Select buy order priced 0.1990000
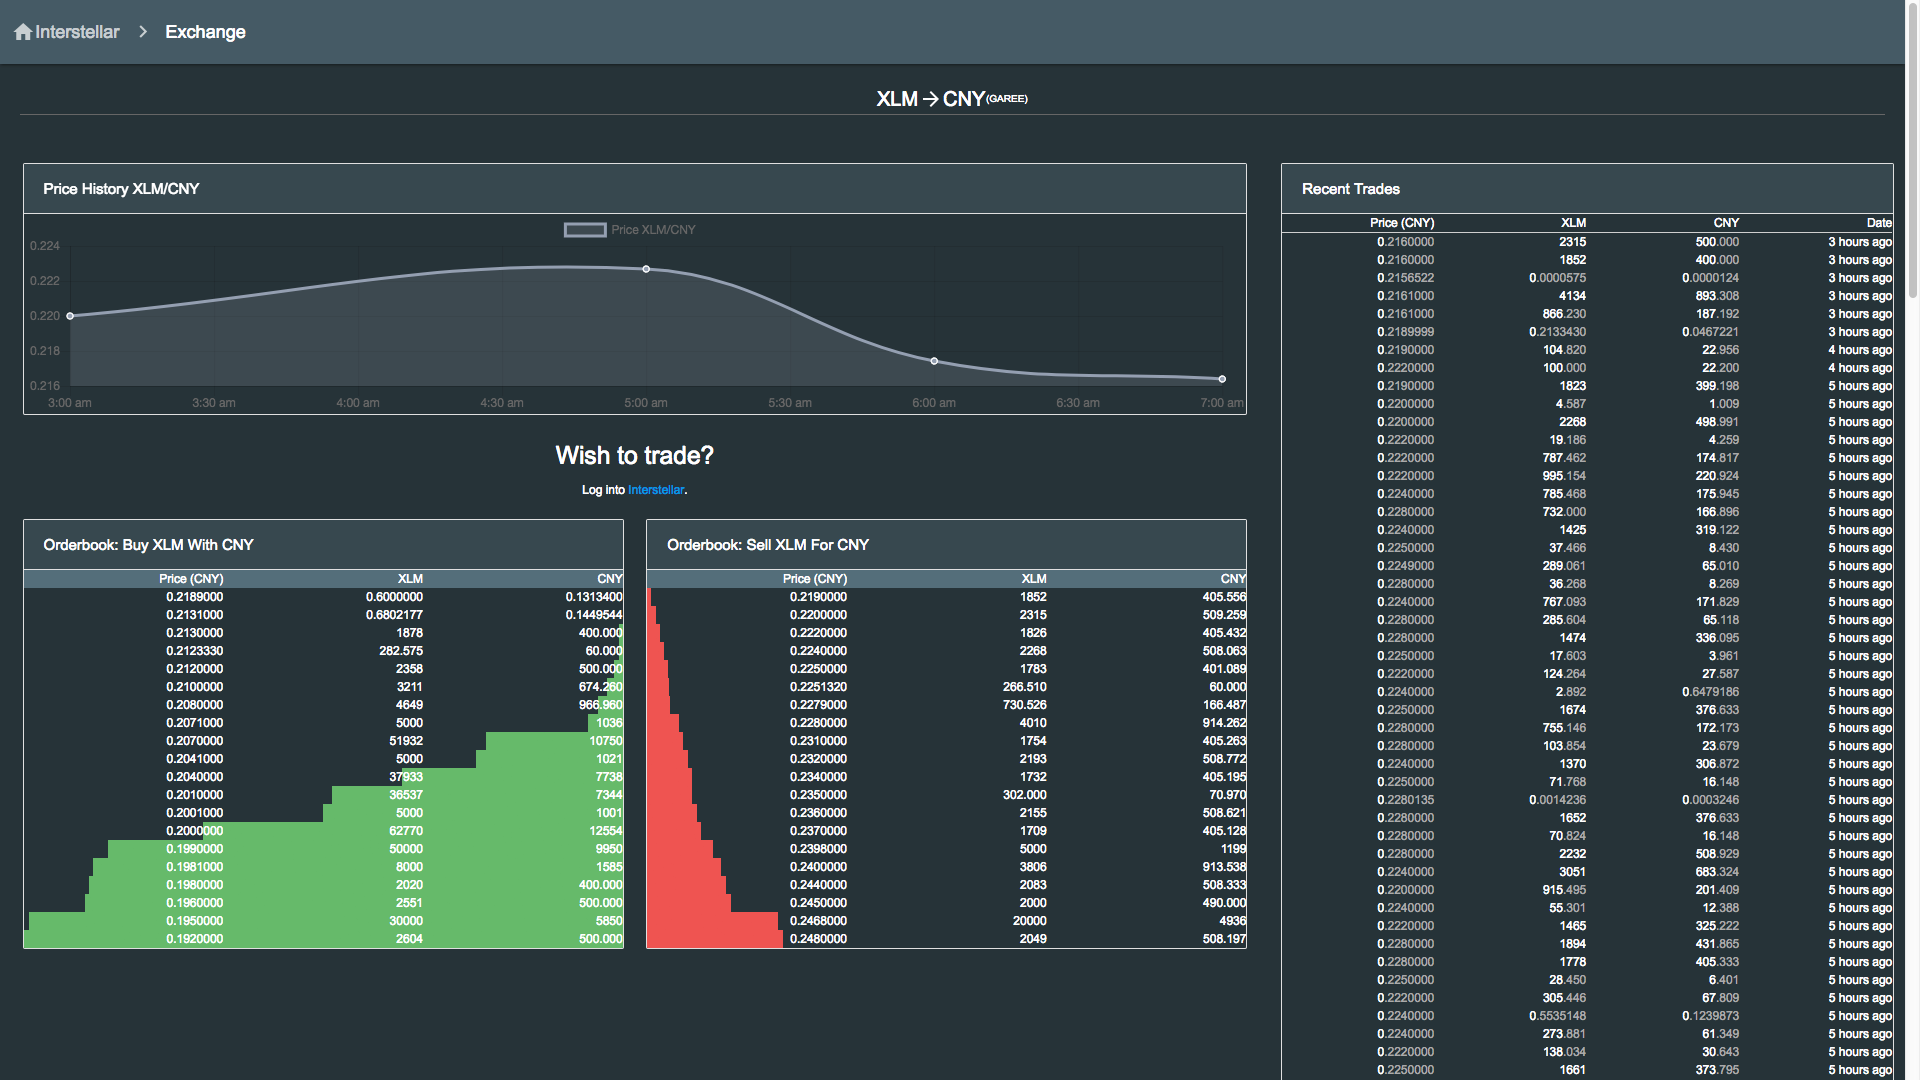Image resolution: width=1920 pixels, height=1080 pixels. pos(323,849)
